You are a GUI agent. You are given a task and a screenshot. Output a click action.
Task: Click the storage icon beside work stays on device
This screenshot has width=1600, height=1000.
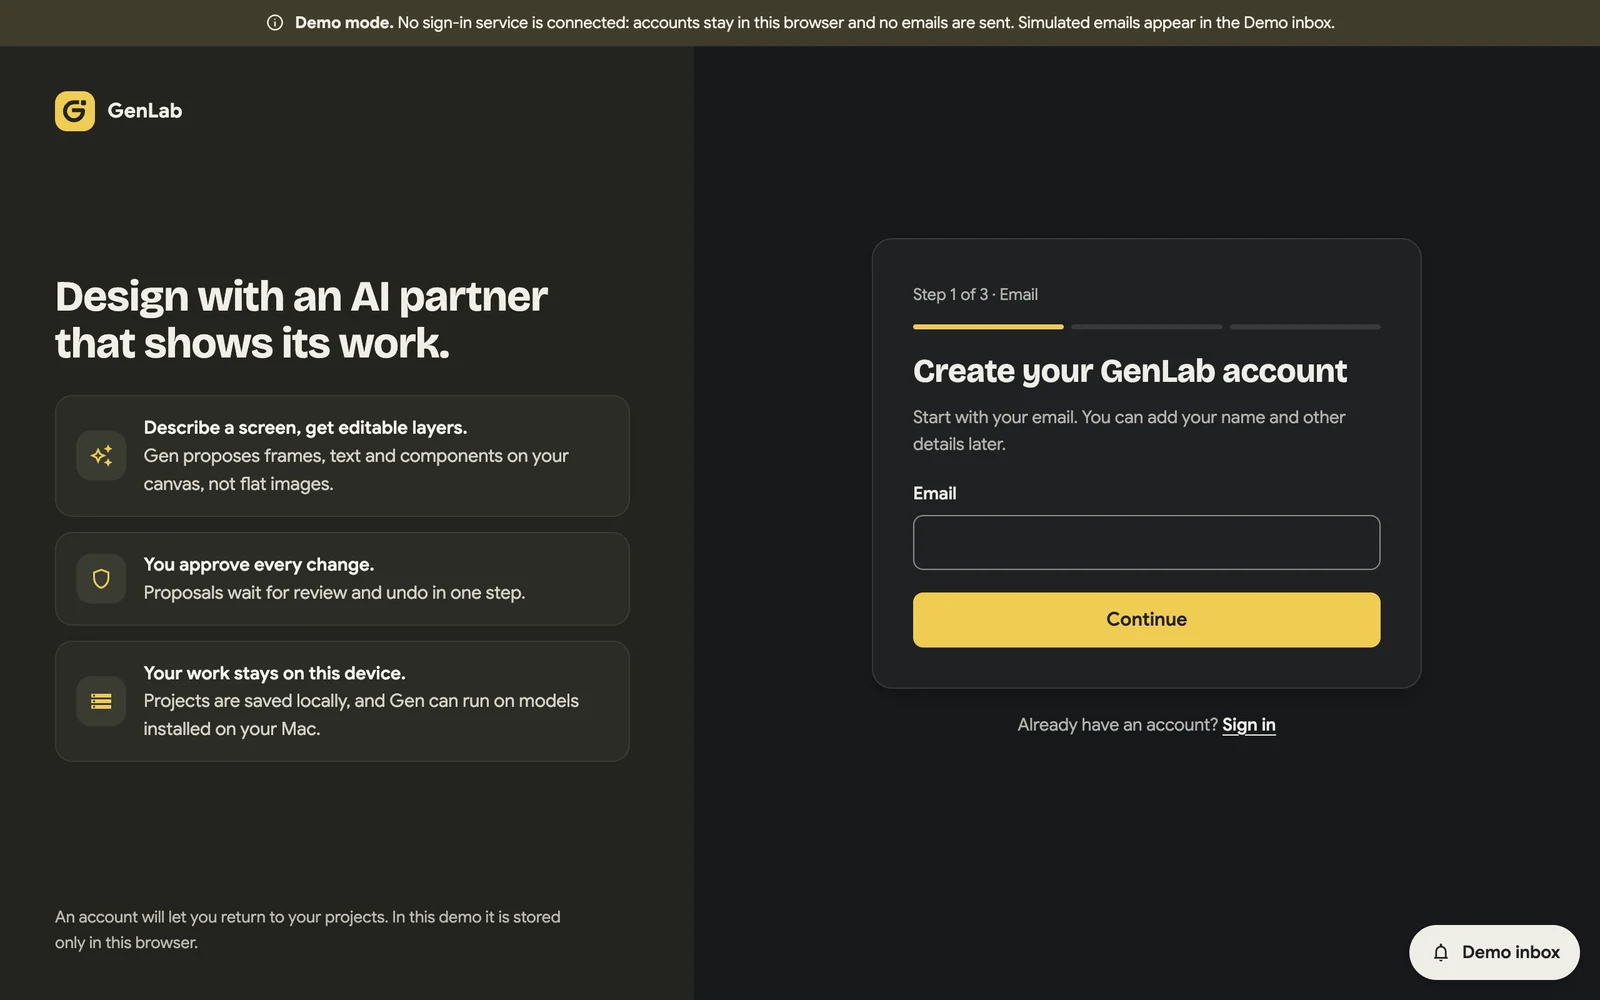point(101,701)
